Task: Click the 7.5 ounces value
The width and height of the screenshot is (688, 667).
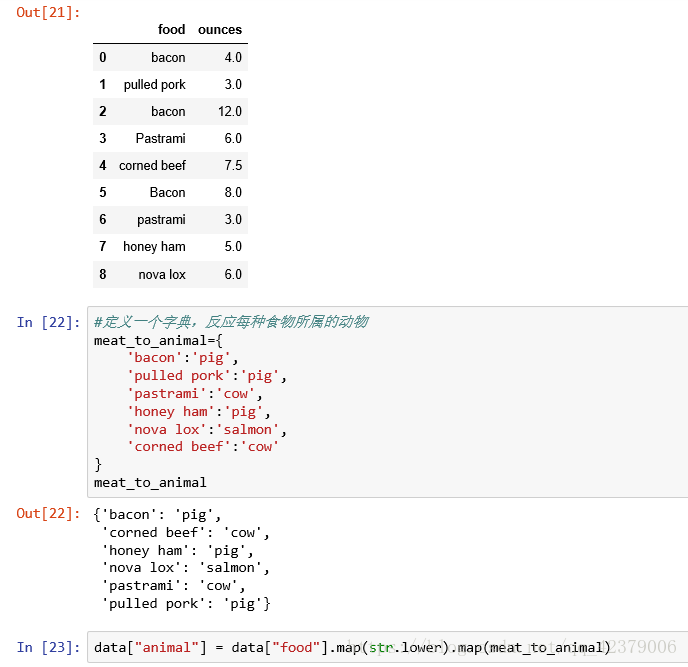Action: click(233, 165)
